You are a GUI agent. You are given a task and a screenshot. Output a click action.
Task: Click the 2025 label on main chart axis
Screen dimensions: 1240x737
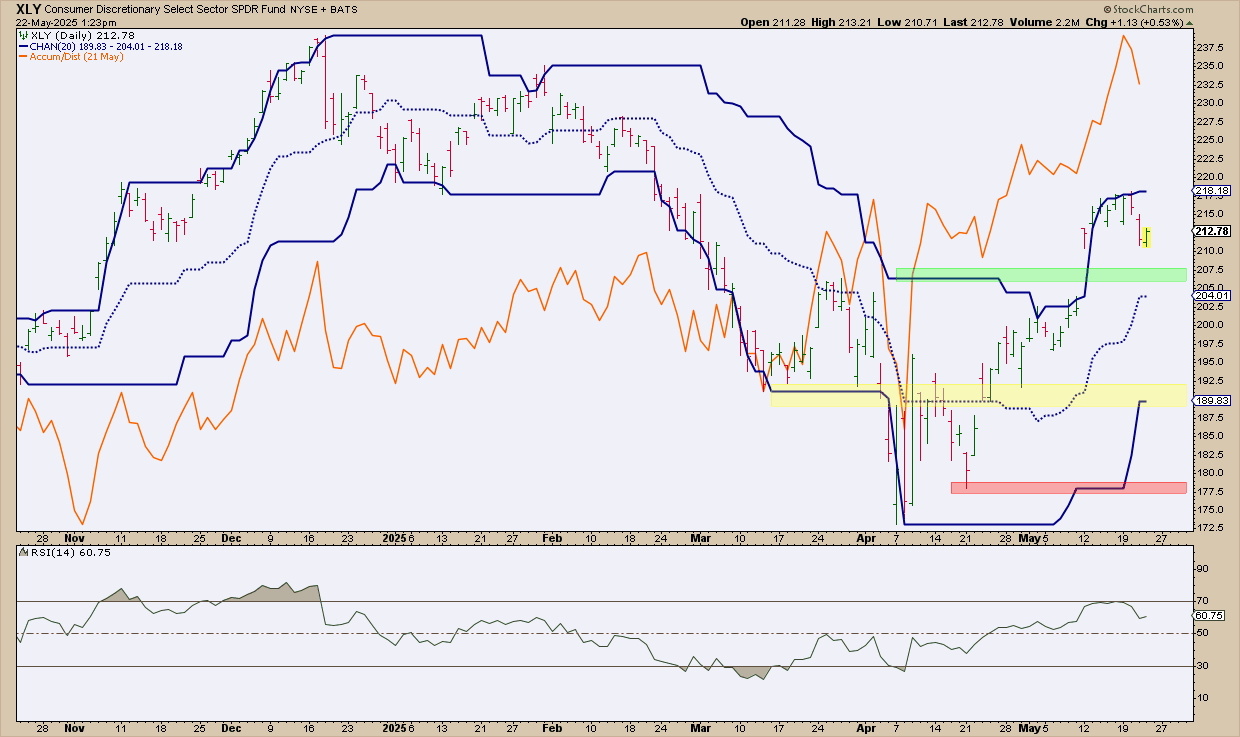pos(394,537)
